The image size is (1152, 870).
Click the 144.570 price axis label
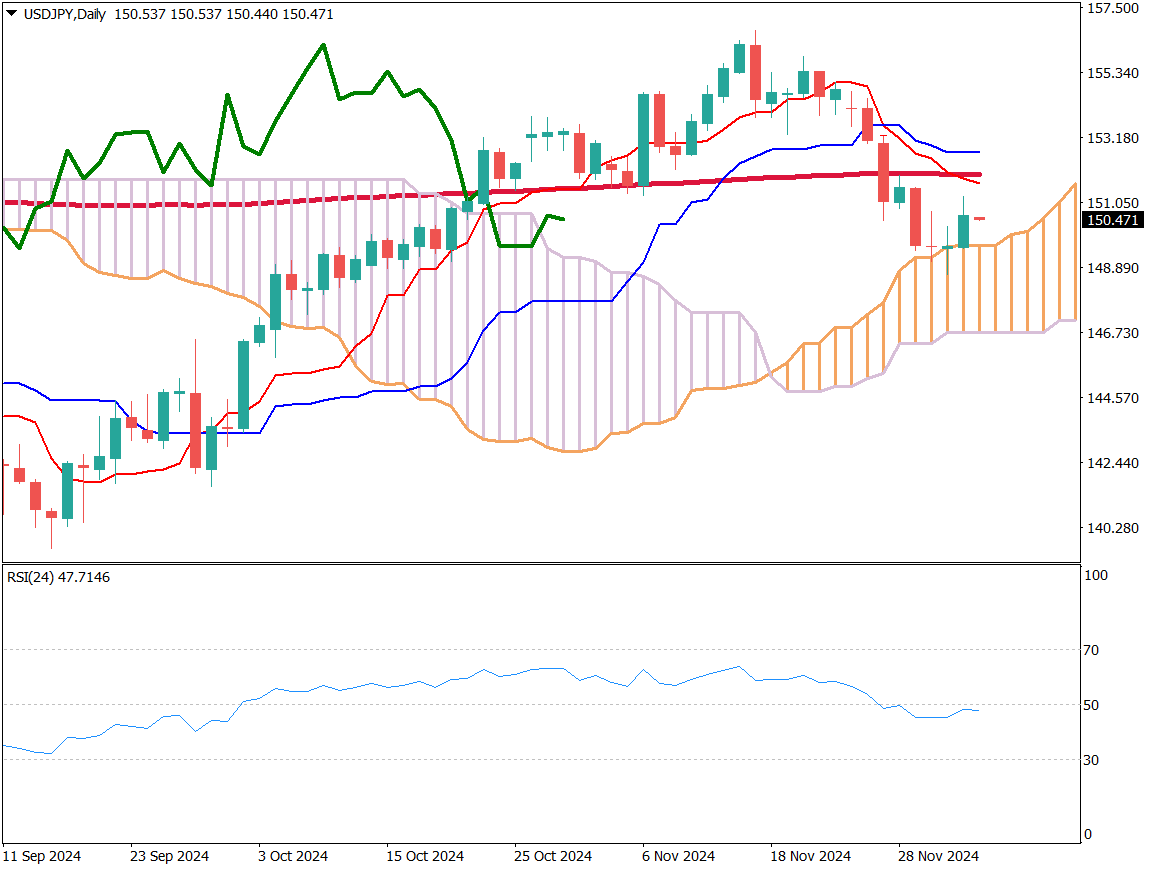pyautogui.click(x=1112, y=398)
